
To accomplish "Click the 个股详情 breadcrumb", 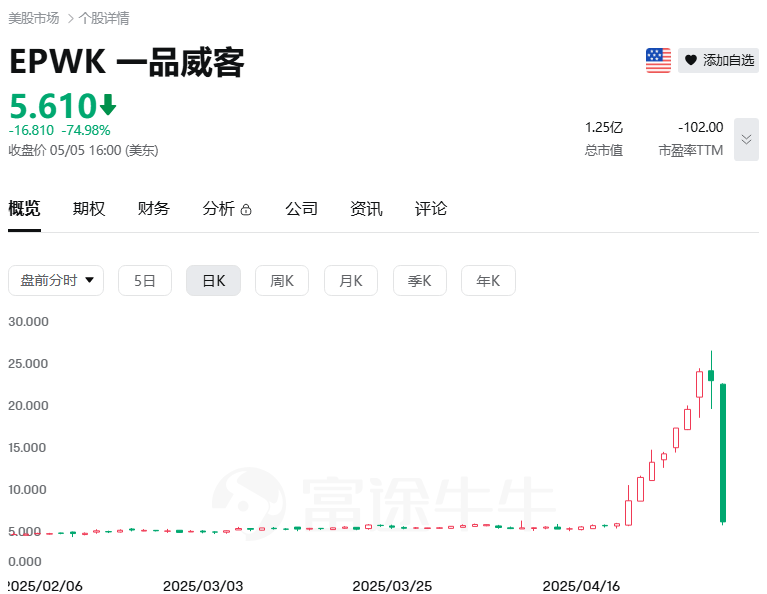I will [104, 19].
